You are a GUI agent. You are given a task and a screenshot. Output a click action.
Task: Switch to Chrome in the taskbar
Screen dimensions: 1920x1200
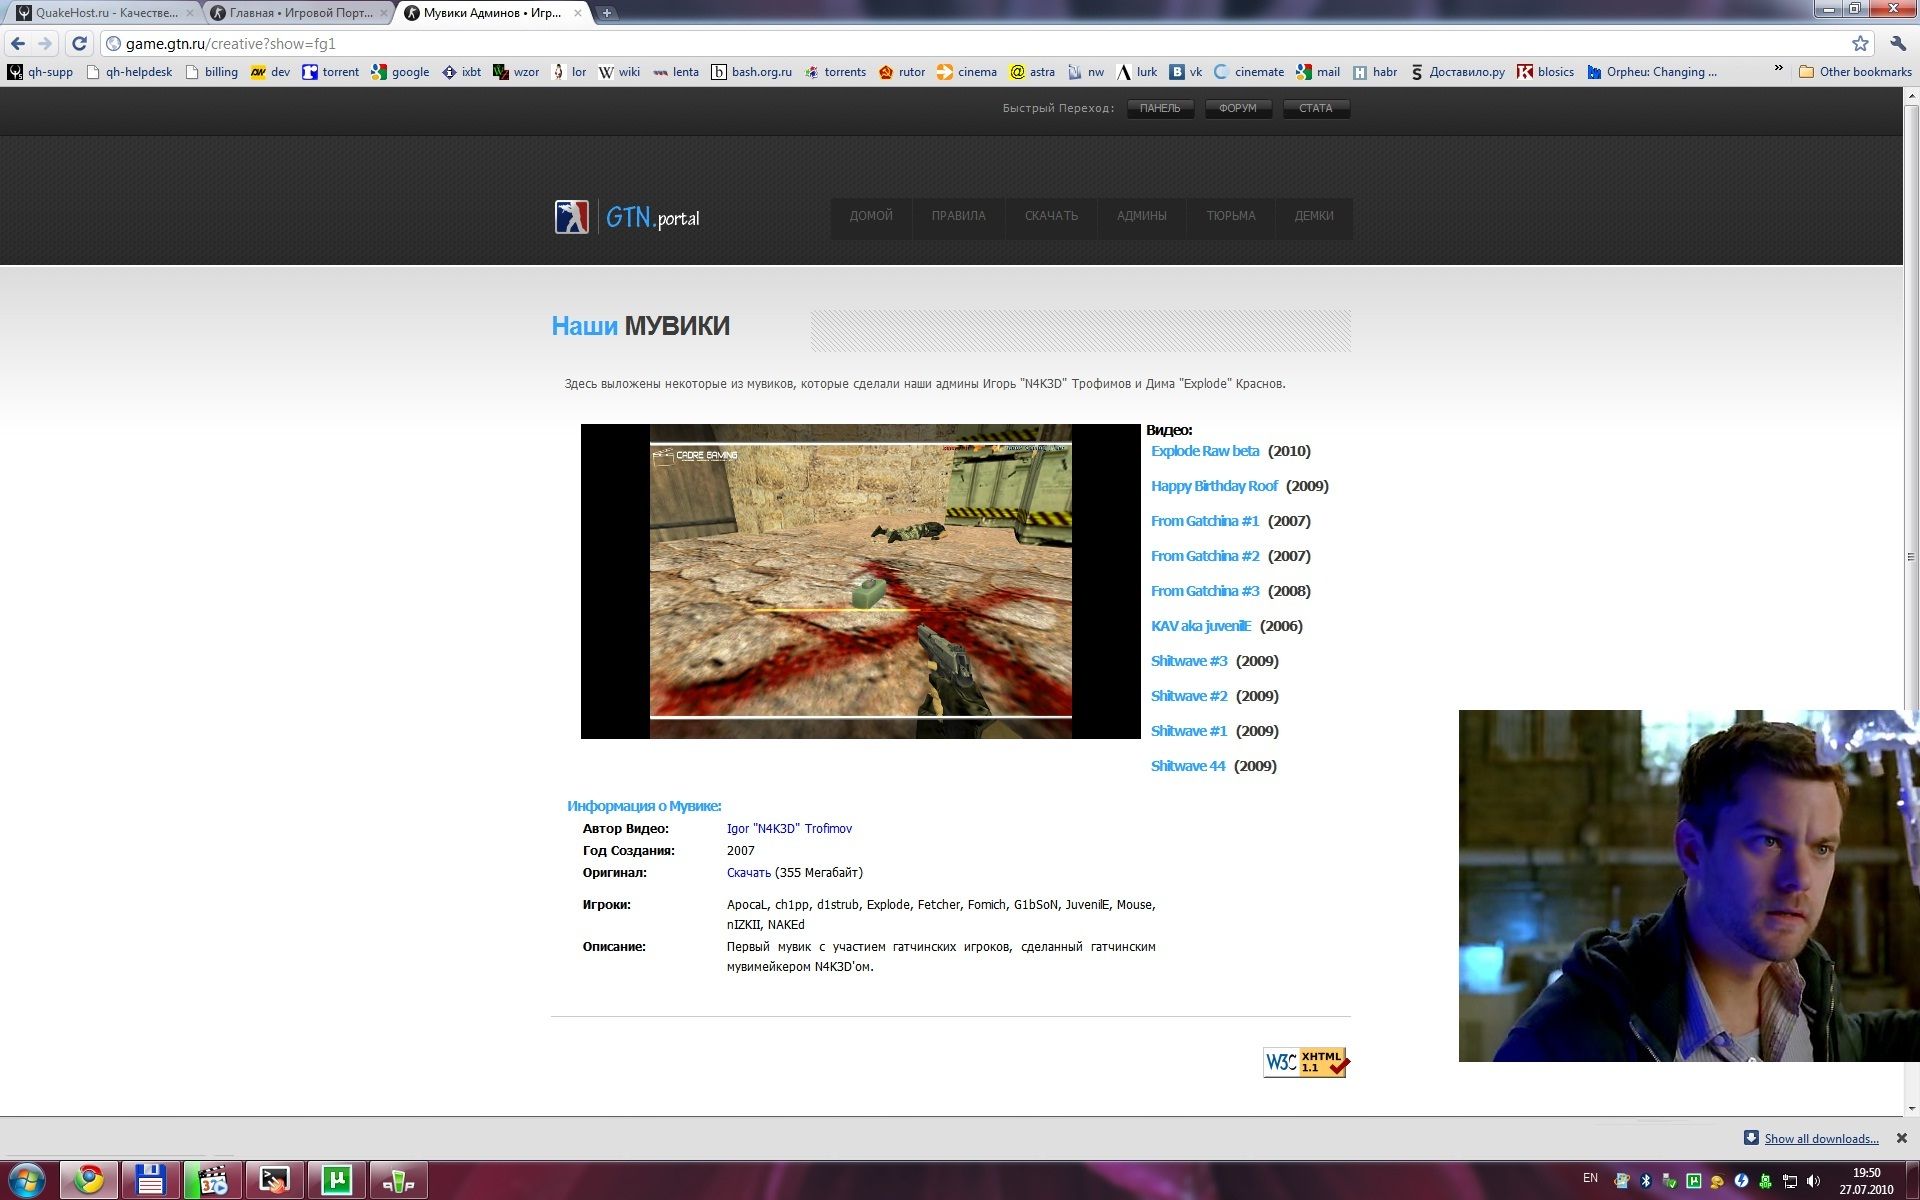pyautogui.click(x=89, y=1180)
